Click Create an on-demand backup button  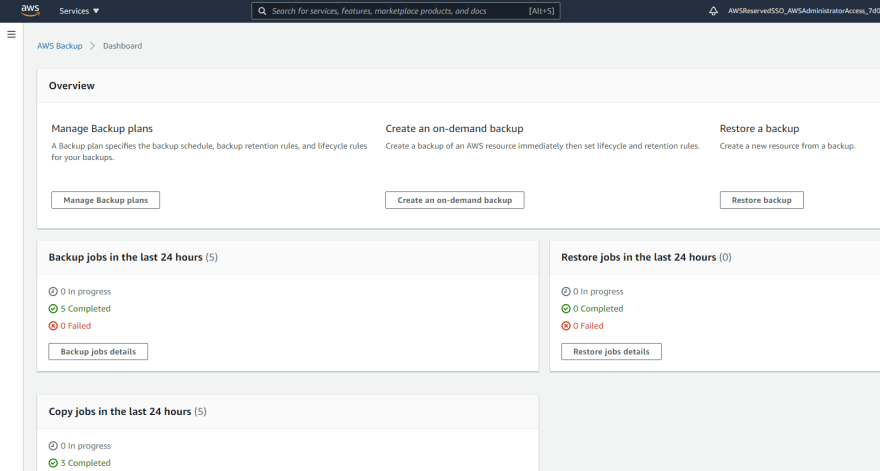coord(455,200)
